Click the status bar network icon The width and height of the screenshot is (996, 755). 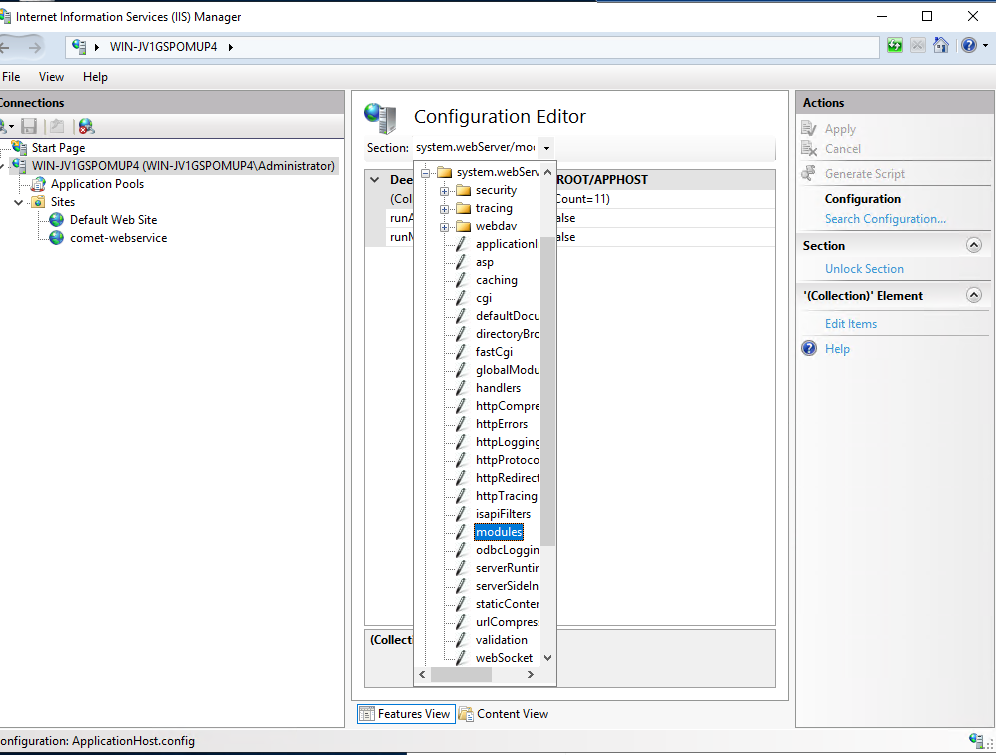point(976,740)
